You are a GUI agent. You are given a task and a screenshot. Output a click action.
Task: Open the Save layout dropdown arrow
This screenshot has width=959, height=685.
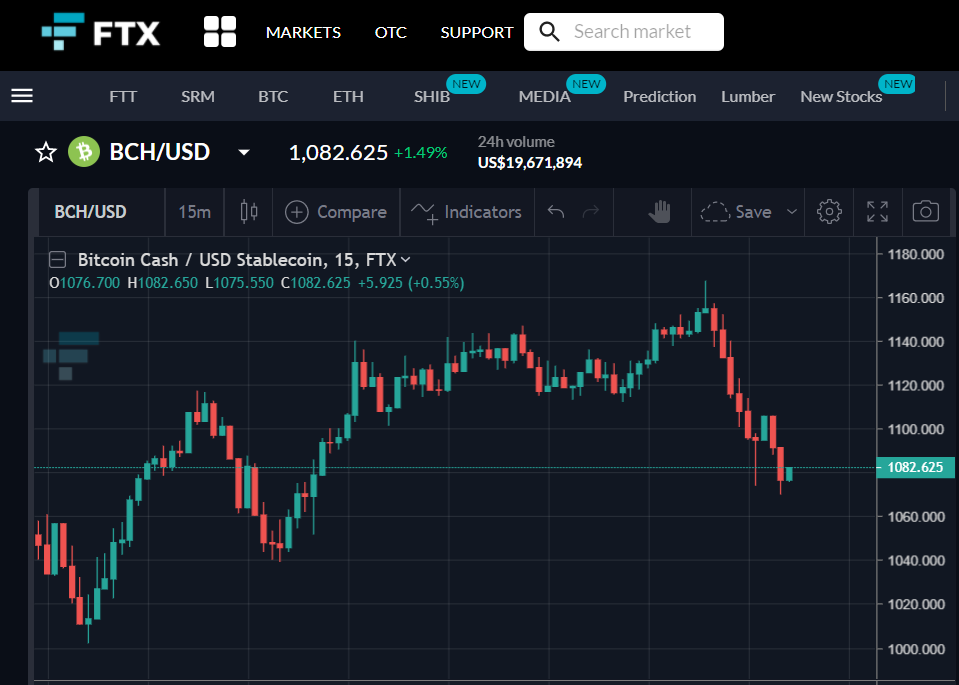tap(791, 212)
